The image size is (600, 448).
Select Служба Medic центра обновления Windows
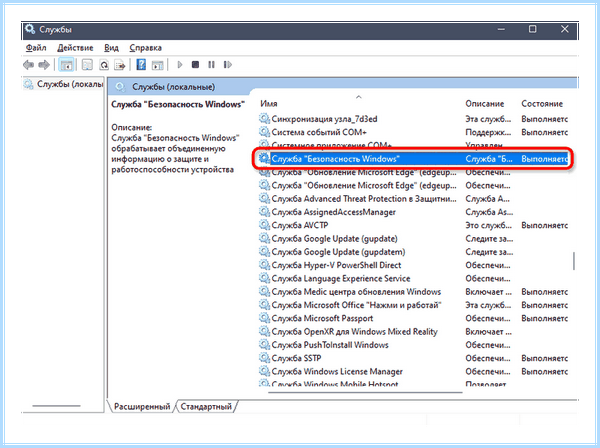pyautogui.click(x=356, y=292)
